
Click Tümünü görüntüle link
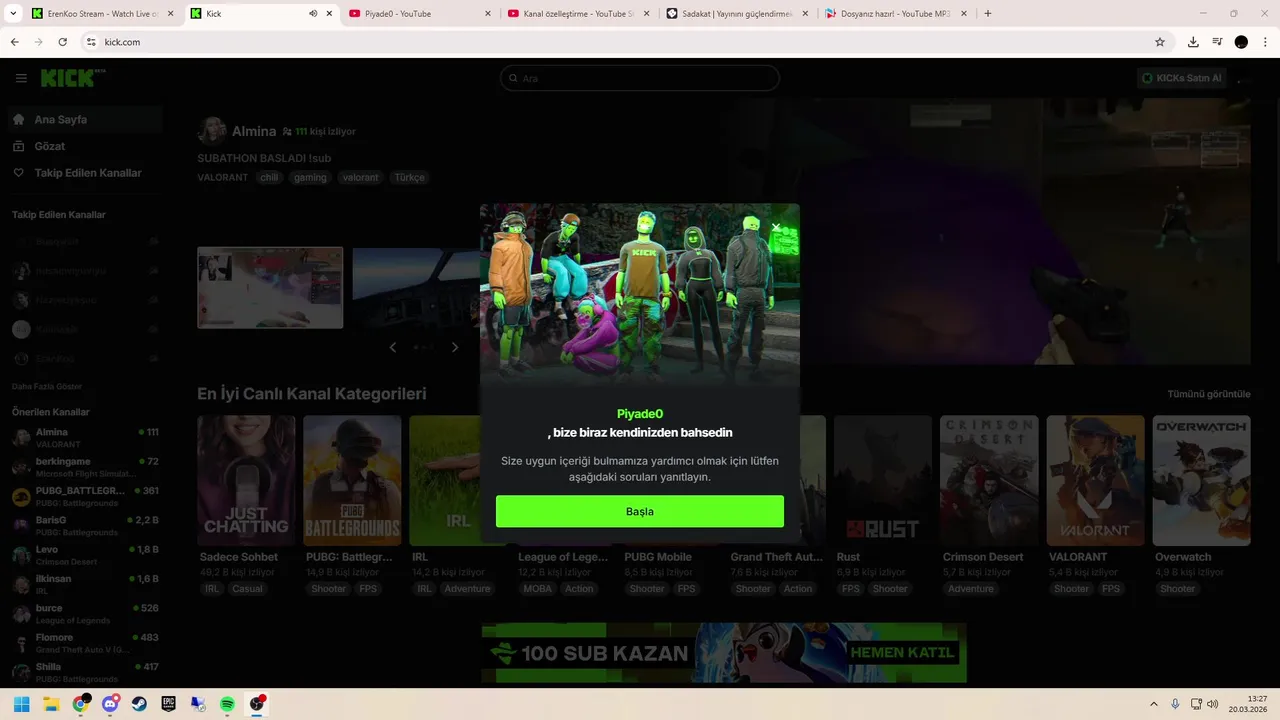point(1209,394)
